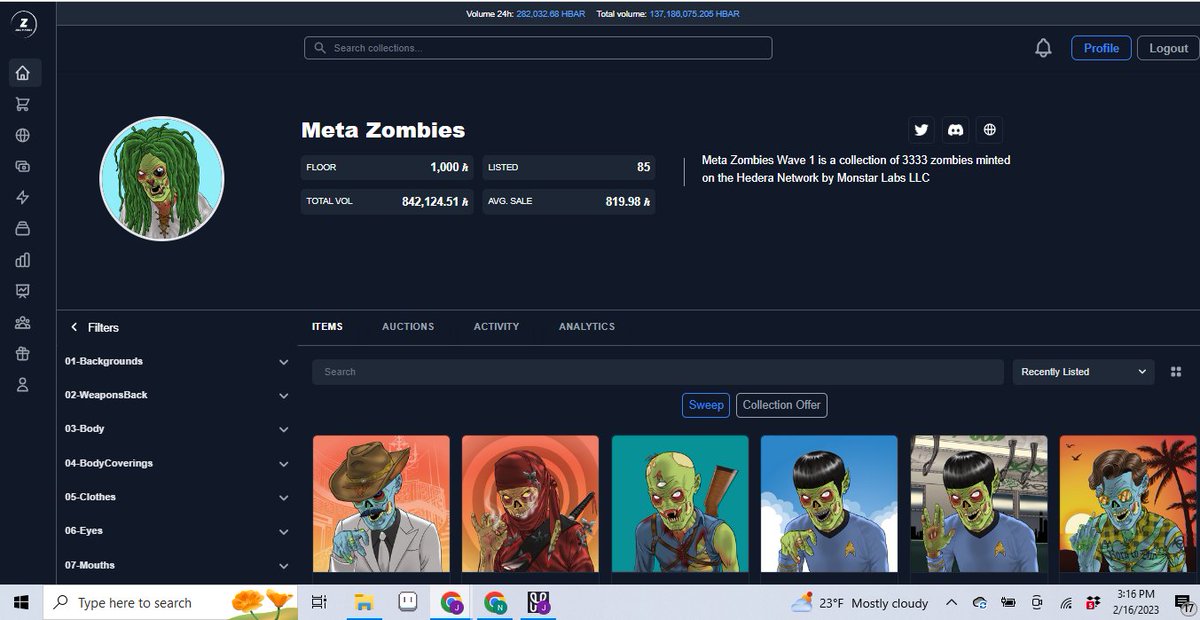The width and height of the screenshot is (1200, 620).
Task: Open your Profile page
Action: tap(1101, 47)
